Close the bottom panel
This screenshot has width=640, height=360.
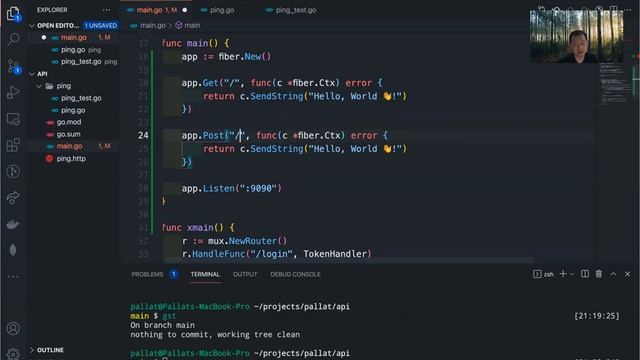pyautogui.click(x=627, y=274)
